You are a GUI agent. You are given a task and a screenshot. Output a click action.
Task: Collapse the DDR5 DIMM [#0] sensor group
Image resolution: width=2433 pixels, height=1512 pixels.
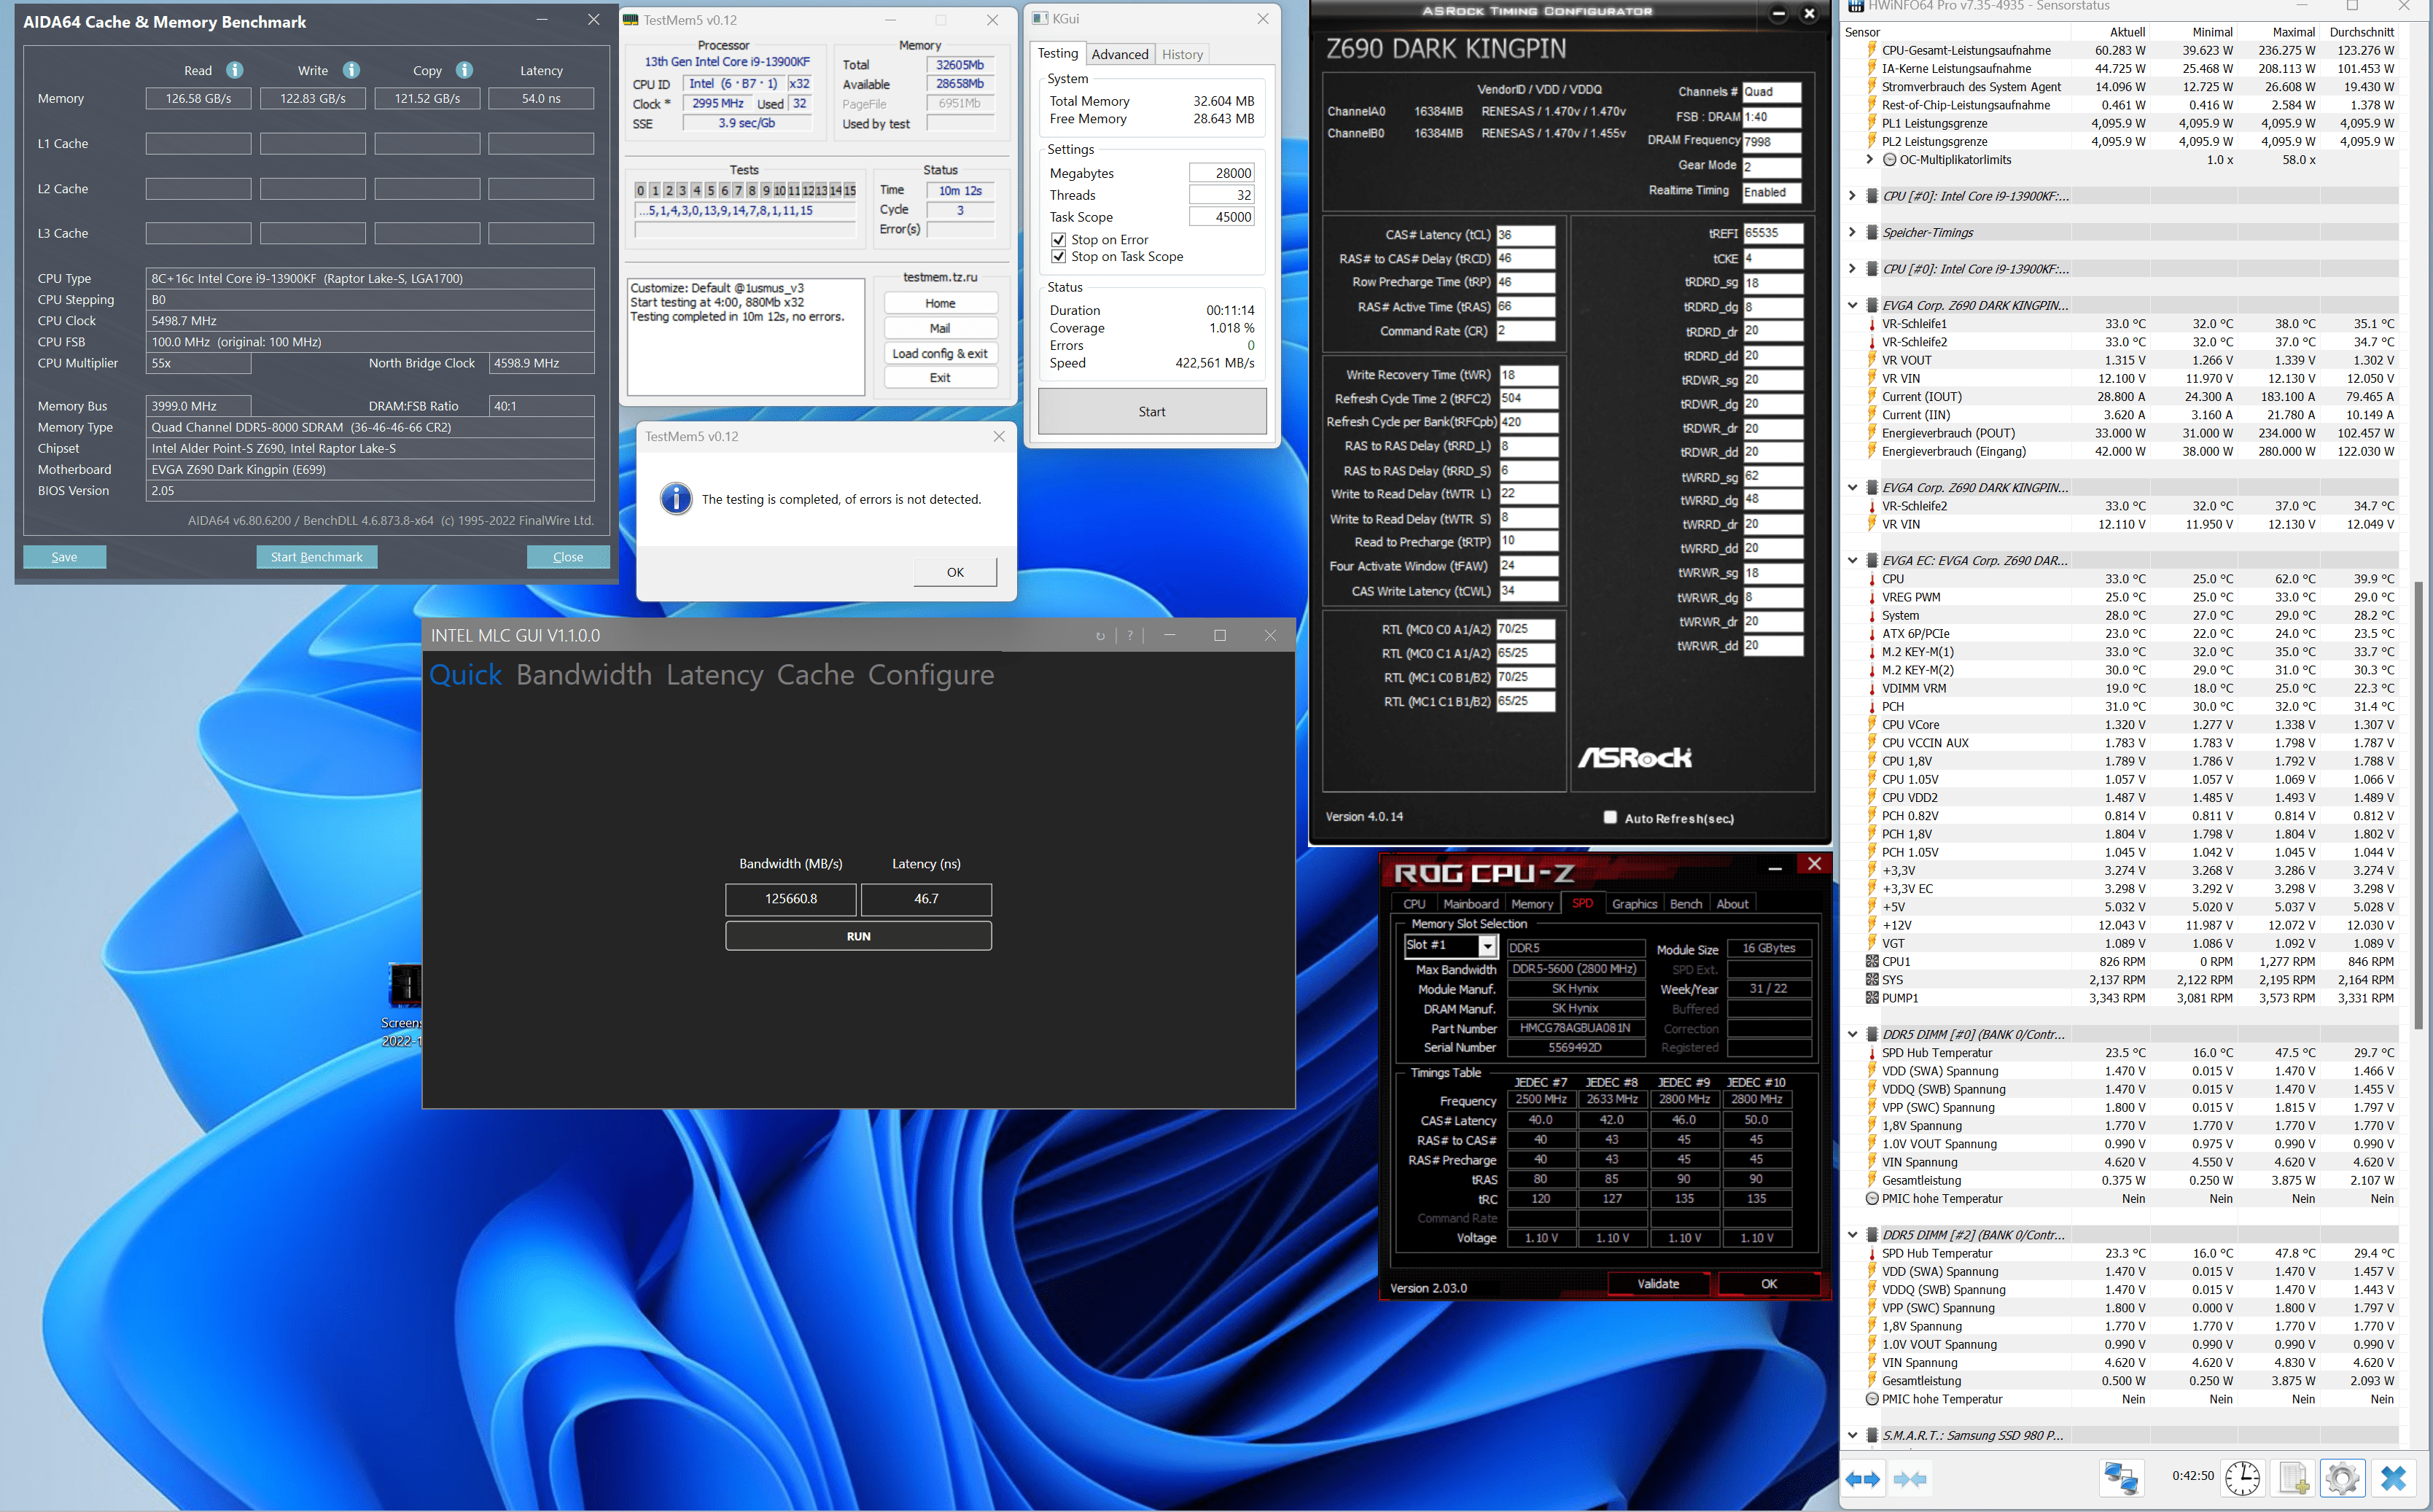[x=1852, y=1035]
